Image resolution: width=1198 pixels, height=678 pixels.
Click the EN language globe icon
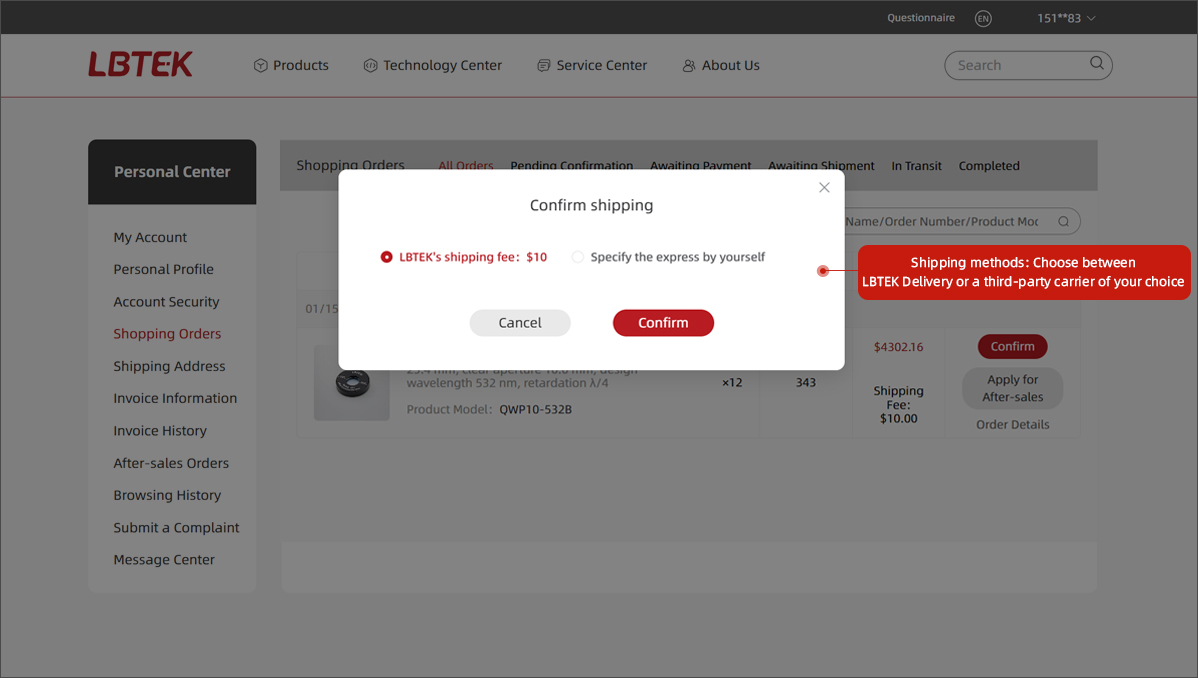coord(983,19)
